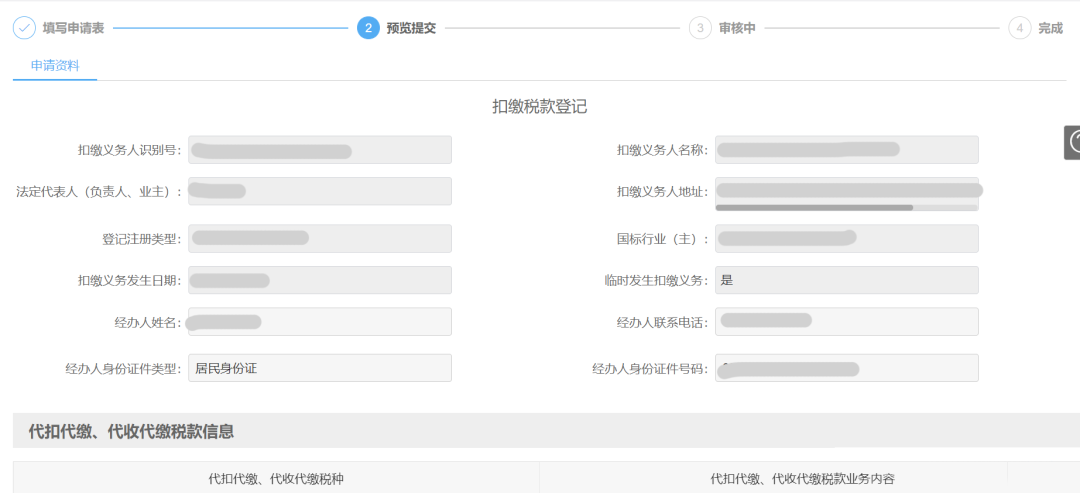The height and width of the screenshot is (493, 1080).
Task: Click the 法定代表人 field
Action: [x=320, y=191]
